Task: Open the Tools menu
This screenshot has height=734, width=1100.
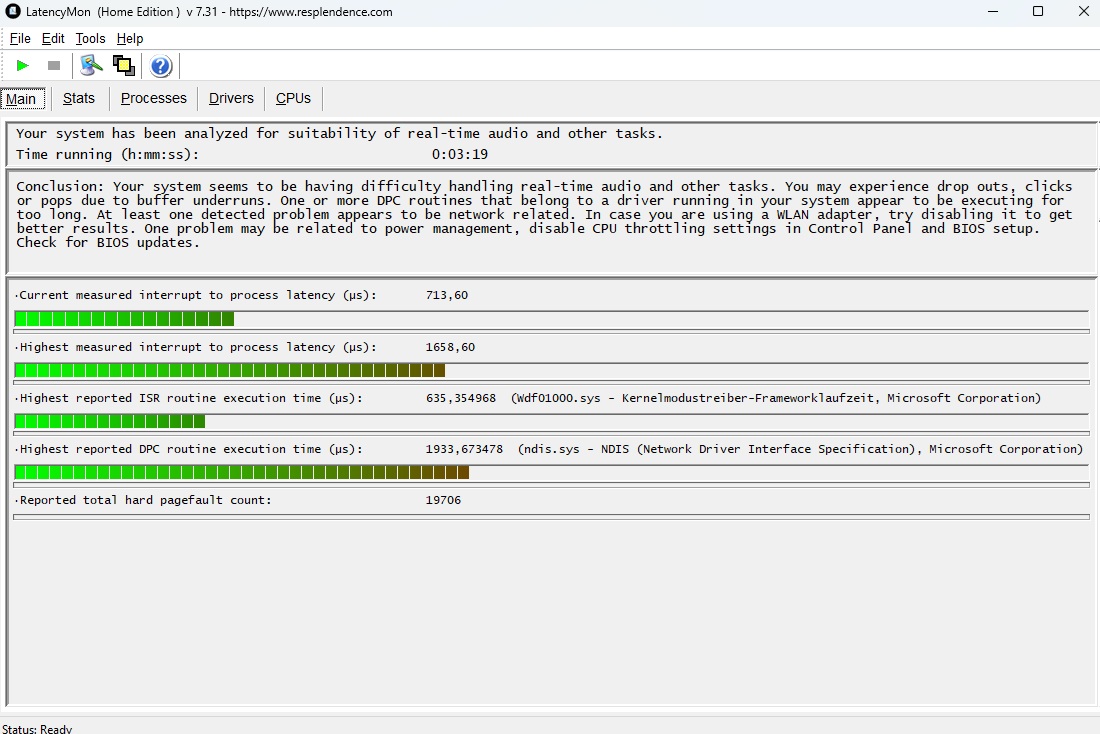Action: (90, 38)
